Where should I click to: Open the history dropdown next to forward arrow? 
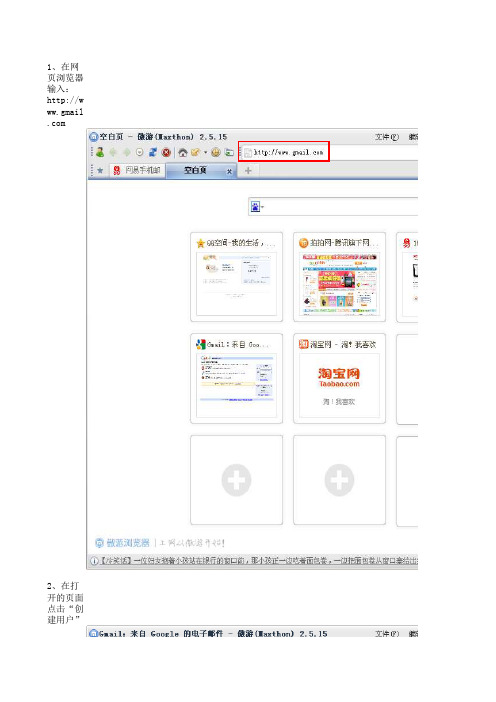click(139, 152)
